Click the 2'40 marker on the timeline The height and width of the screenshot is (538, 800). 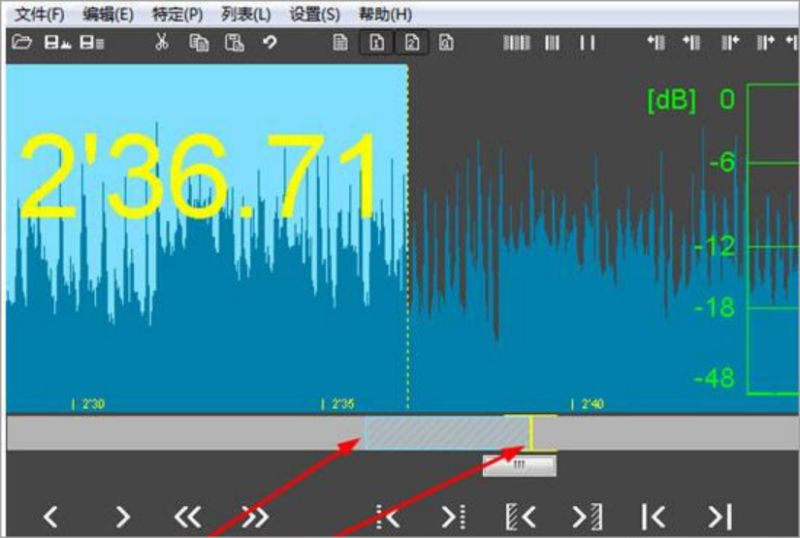pyautogui.click(x=588, y=405)
